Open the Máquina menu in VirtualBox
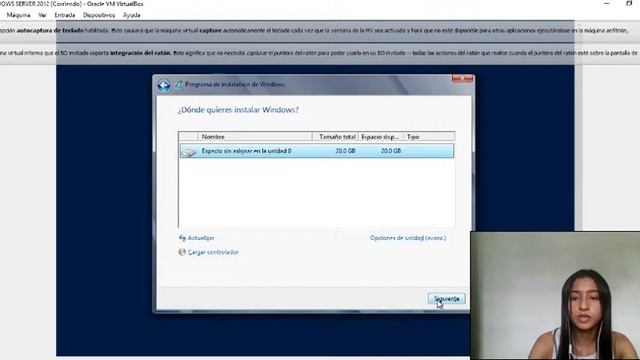Screen dimensions: 640x360 coord(18,15)
